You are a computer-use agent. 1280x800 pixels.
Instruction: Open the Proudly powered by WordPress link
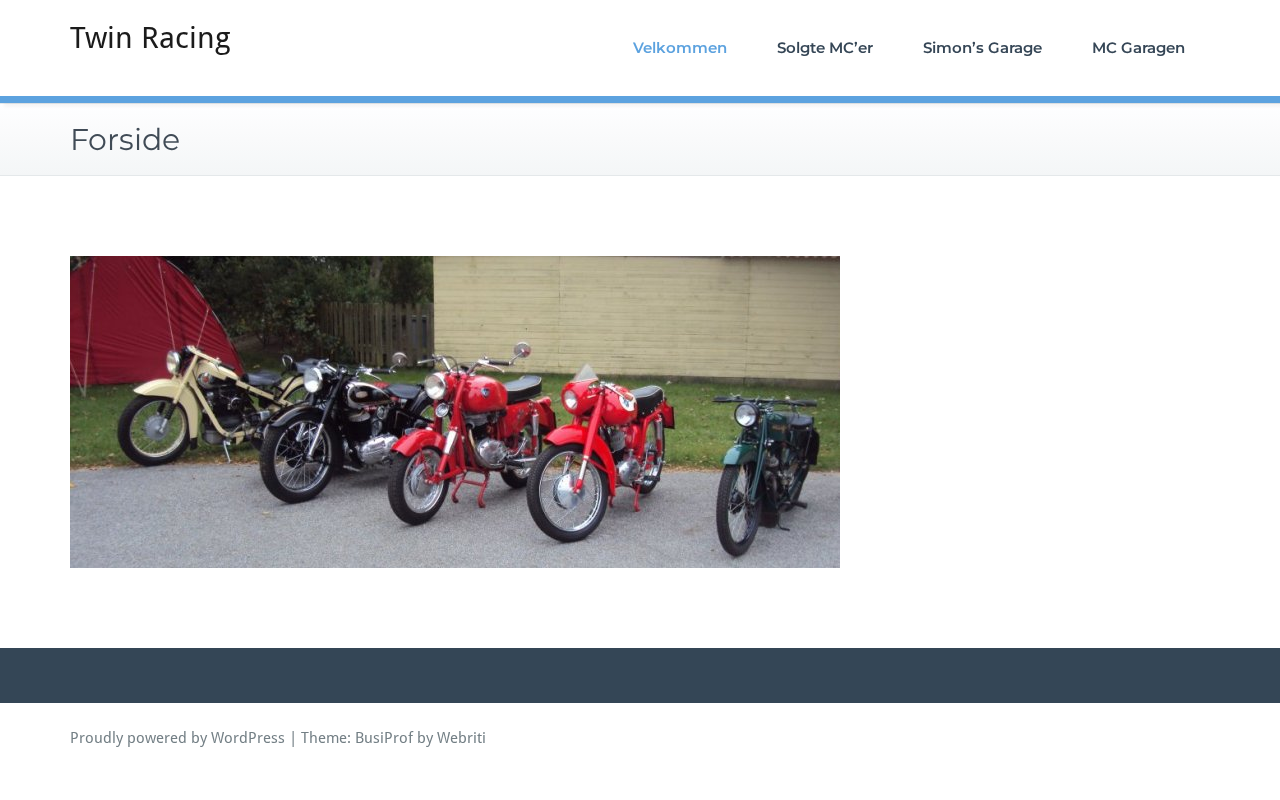tap(177, 738)
